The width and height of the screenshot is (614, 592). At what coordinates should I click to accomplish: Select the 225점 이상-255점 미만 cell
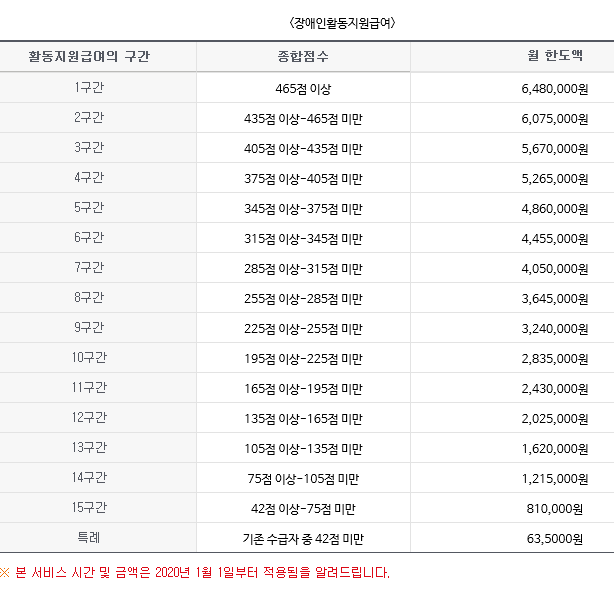tap(303, 328)
